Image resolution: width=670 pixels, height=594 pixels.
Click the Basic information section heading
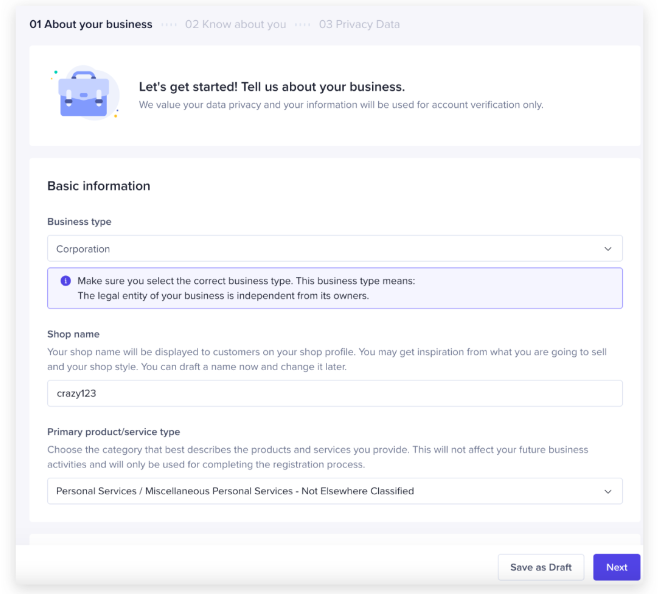(x=98, y=186)
